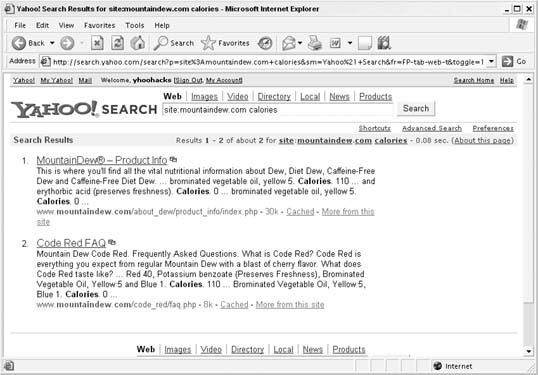Open the Mail icon dropdown arrow
The image size is (538, 375).
(300, 43)
